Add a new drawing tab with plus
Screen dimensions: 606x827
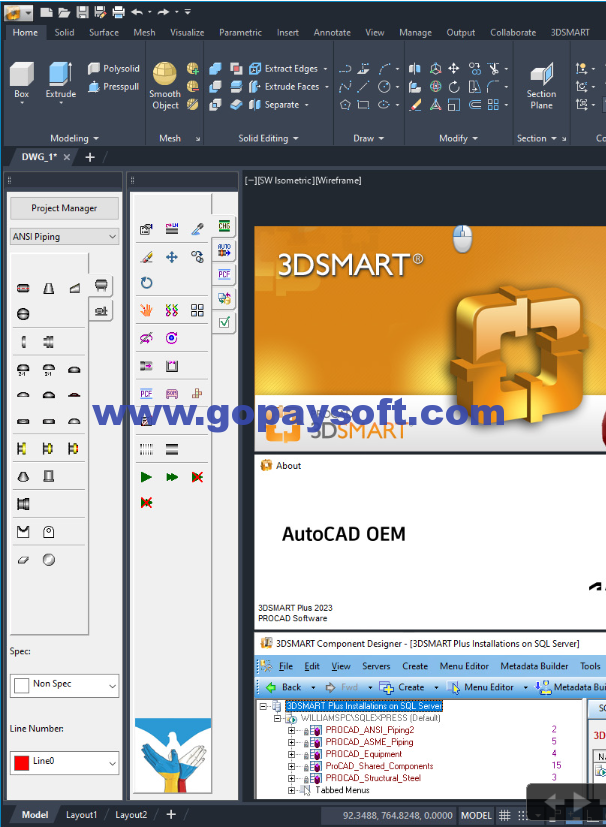[x=90, y=157]
